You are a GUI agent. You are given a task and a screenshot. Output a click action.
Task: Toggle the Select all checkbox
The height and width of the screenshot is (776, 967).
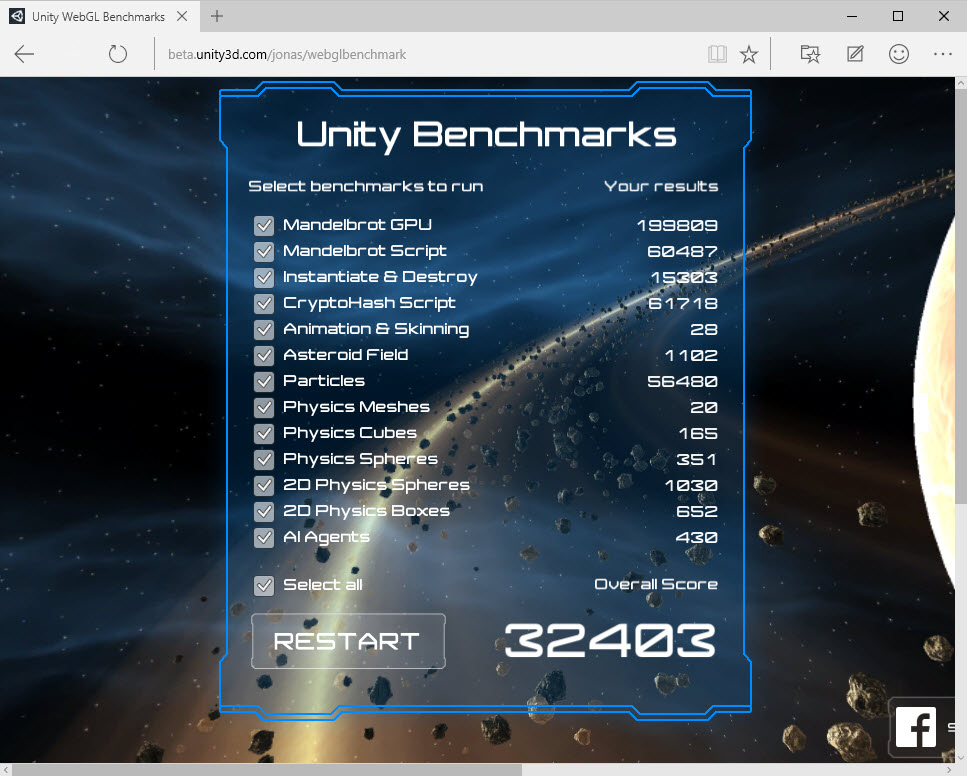[x=264, y=585]
